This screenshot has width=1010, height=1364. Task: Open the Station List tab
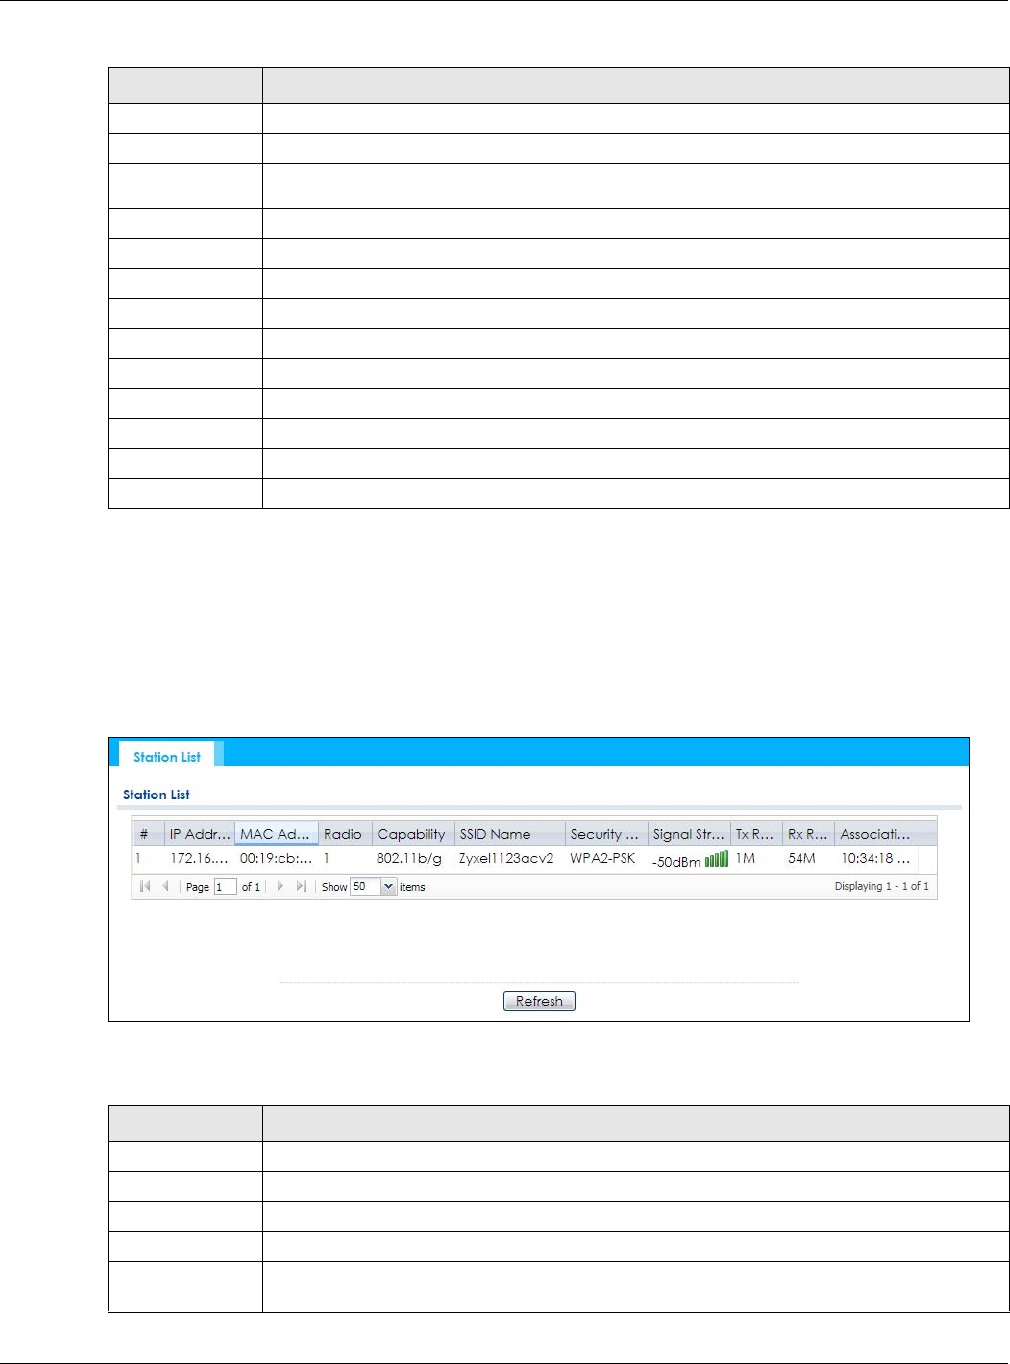[x=167, y=757]
